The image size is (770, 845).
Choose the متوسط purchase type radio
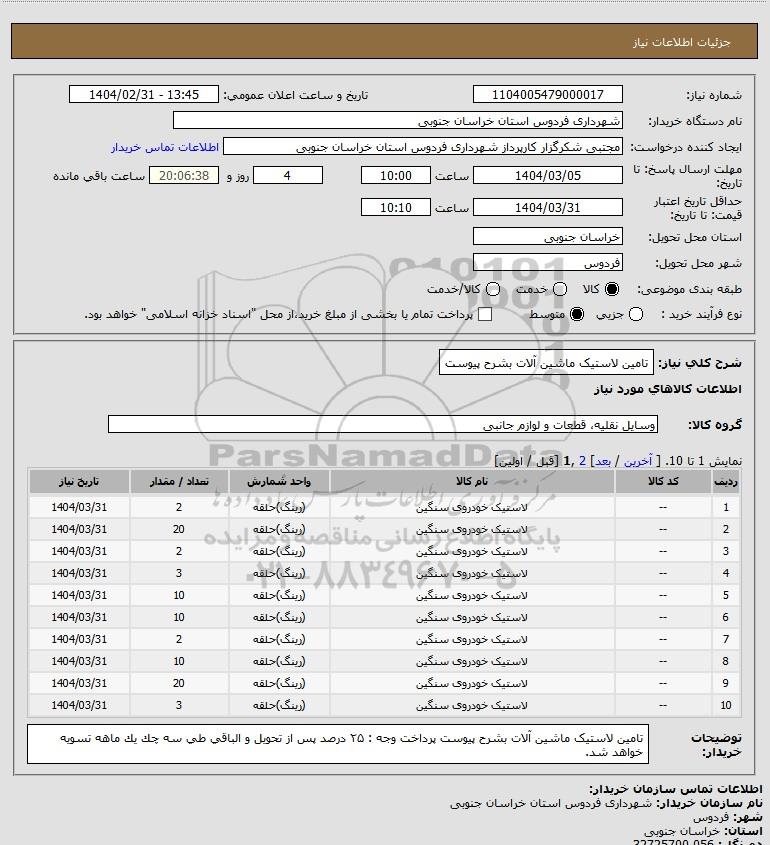577,314
